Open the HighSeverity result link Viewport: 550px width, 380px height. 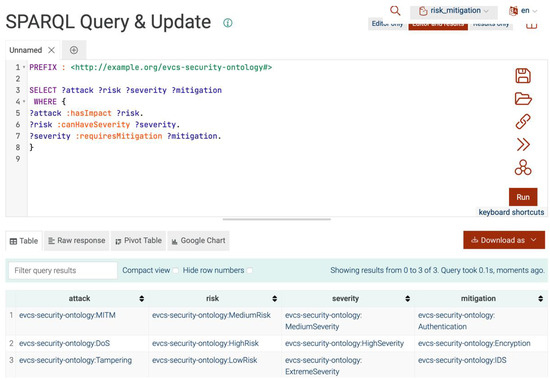344,343
